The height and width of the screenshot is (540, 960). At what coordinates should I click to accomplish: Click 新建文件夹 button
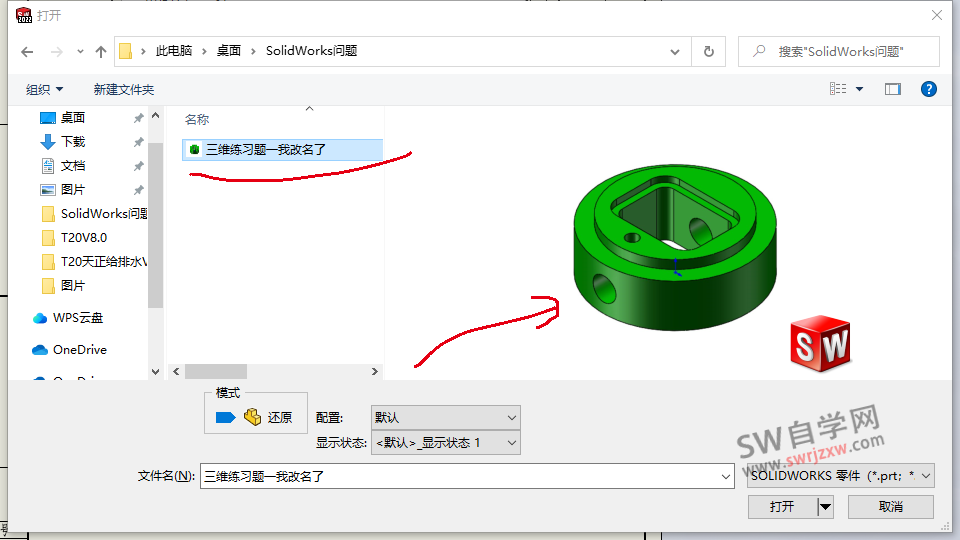point(124,89)
